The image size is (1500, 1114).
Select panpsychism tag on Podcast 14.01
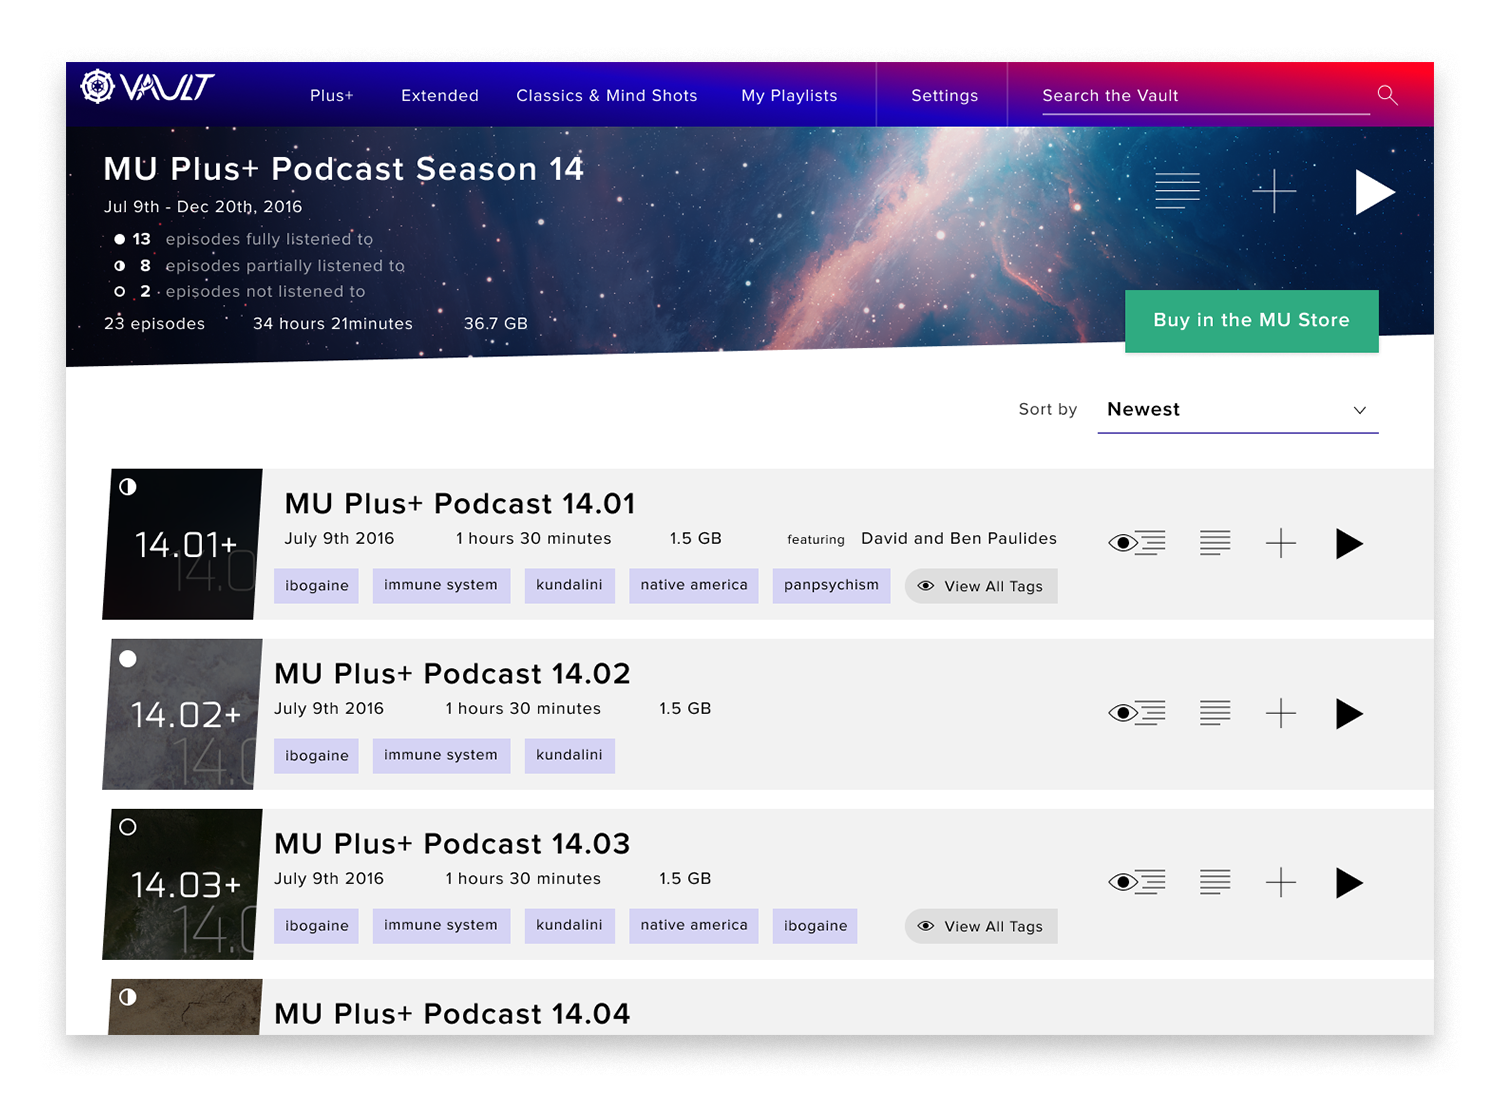[x=831, y=585]
